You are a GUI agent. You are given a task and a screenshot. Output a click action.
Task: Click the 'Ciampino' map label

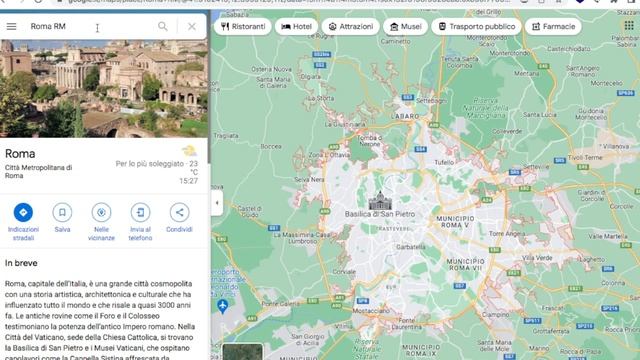495,315
